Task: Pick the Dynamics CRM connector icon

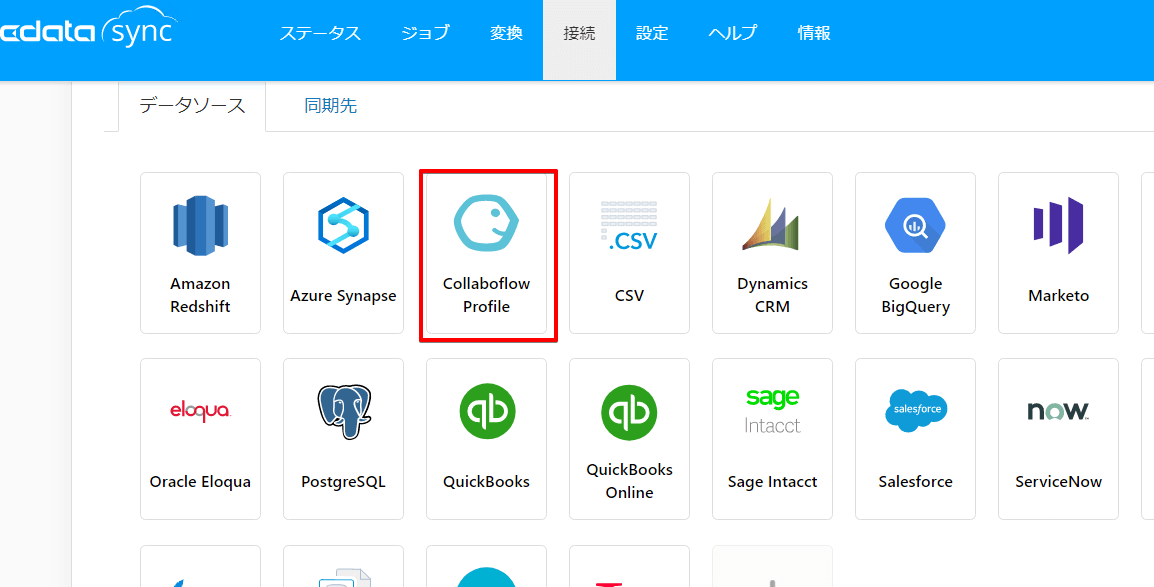Action: pyautogui.click(x=772, y=224)
